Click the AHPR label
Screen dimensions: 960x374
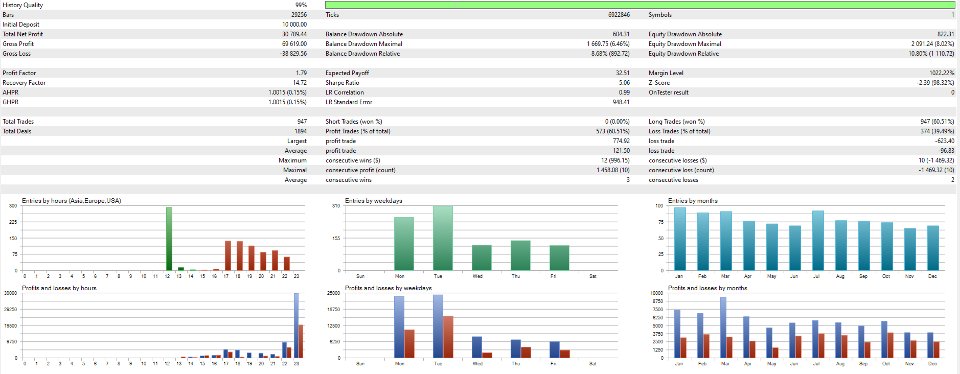coord(9,93)
